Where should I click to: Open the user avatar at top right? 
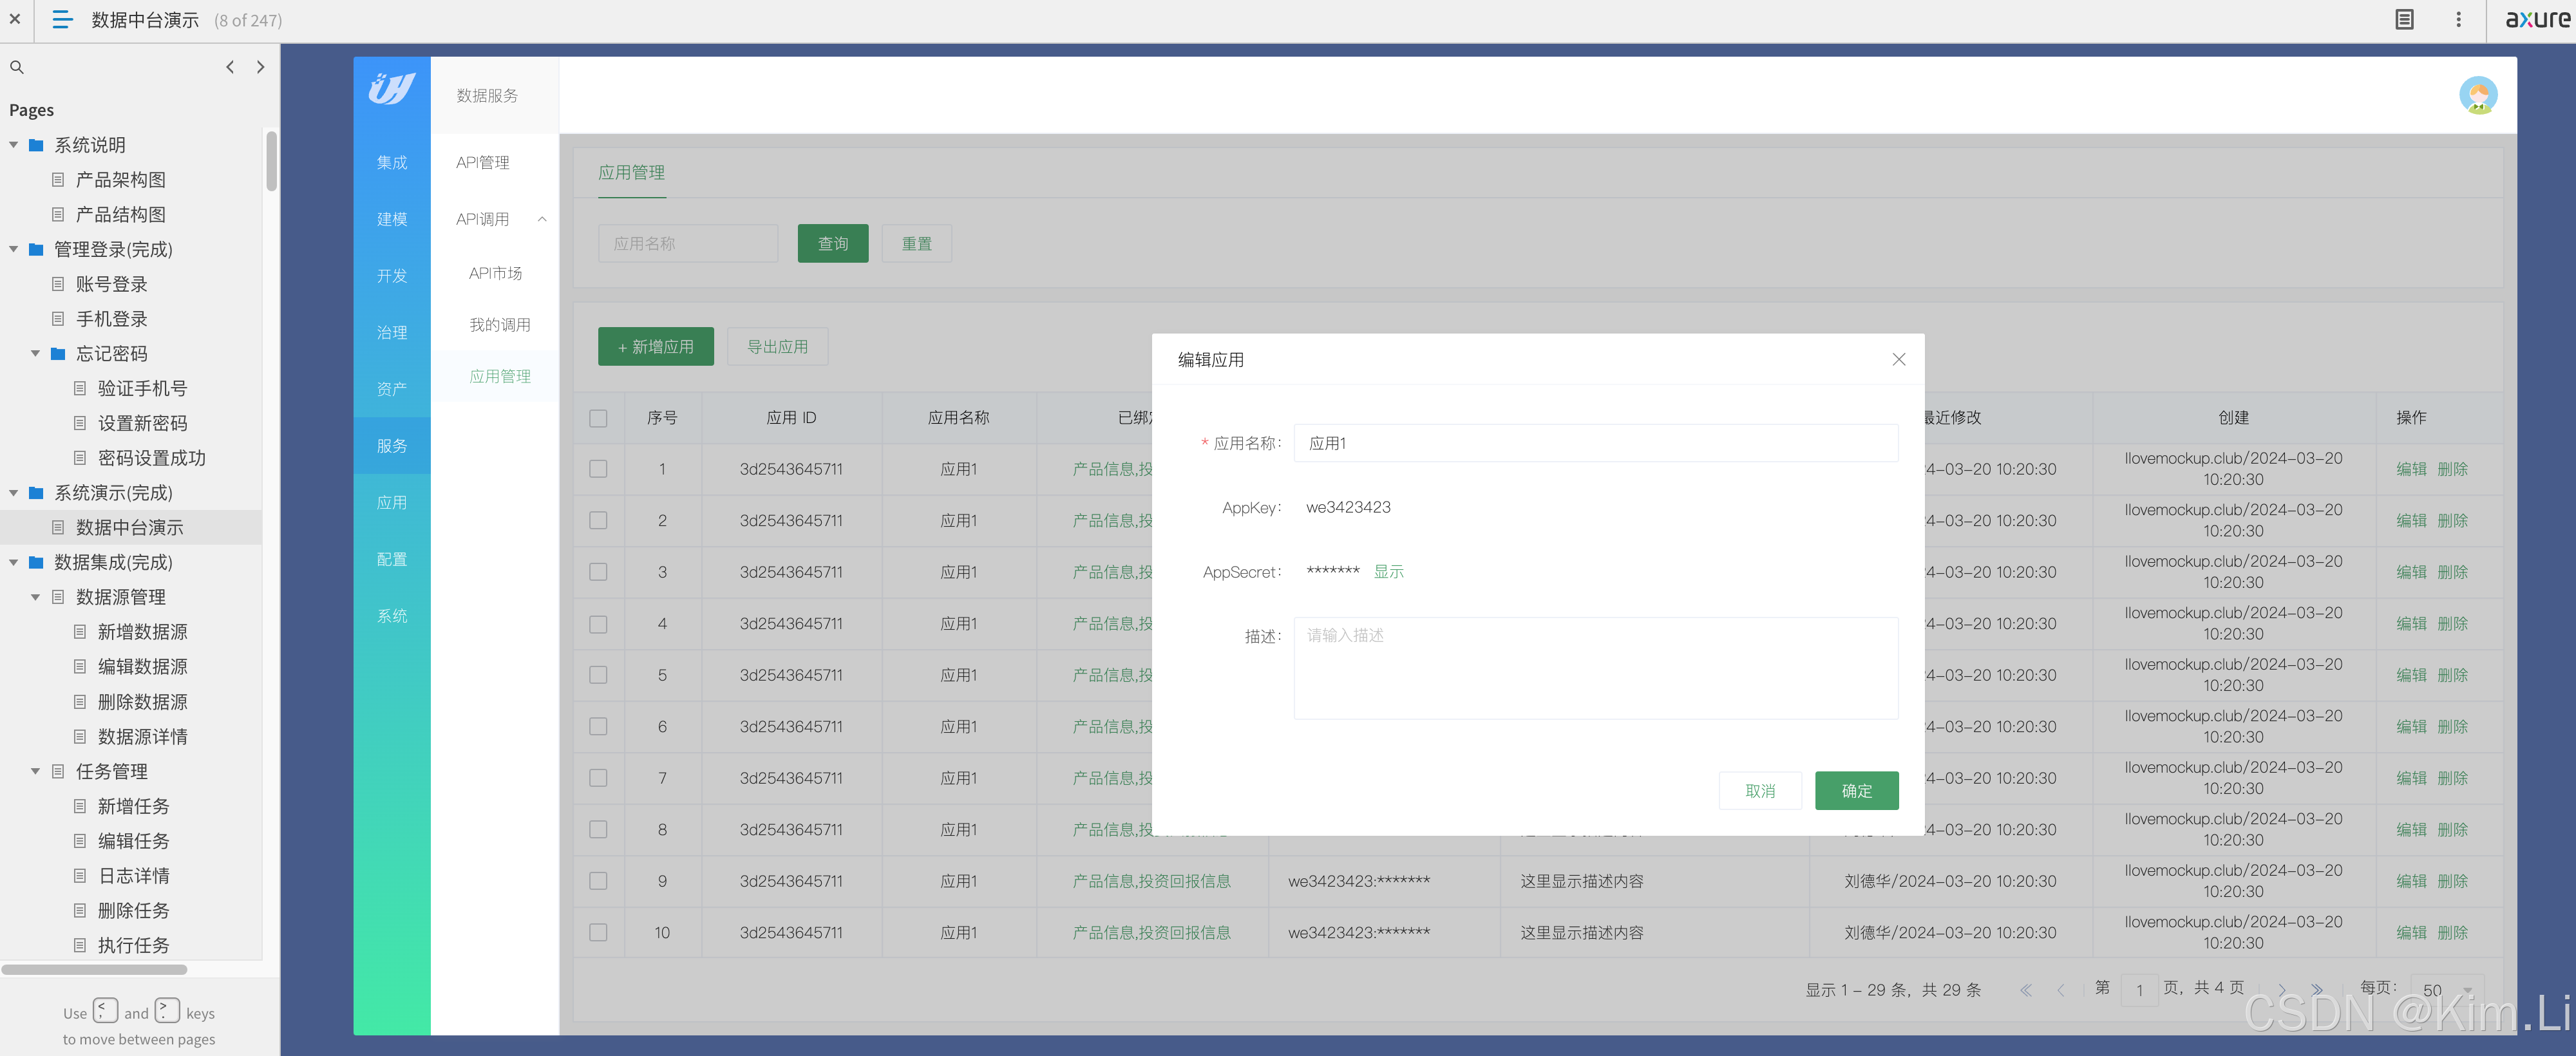tap(2478, 95)
